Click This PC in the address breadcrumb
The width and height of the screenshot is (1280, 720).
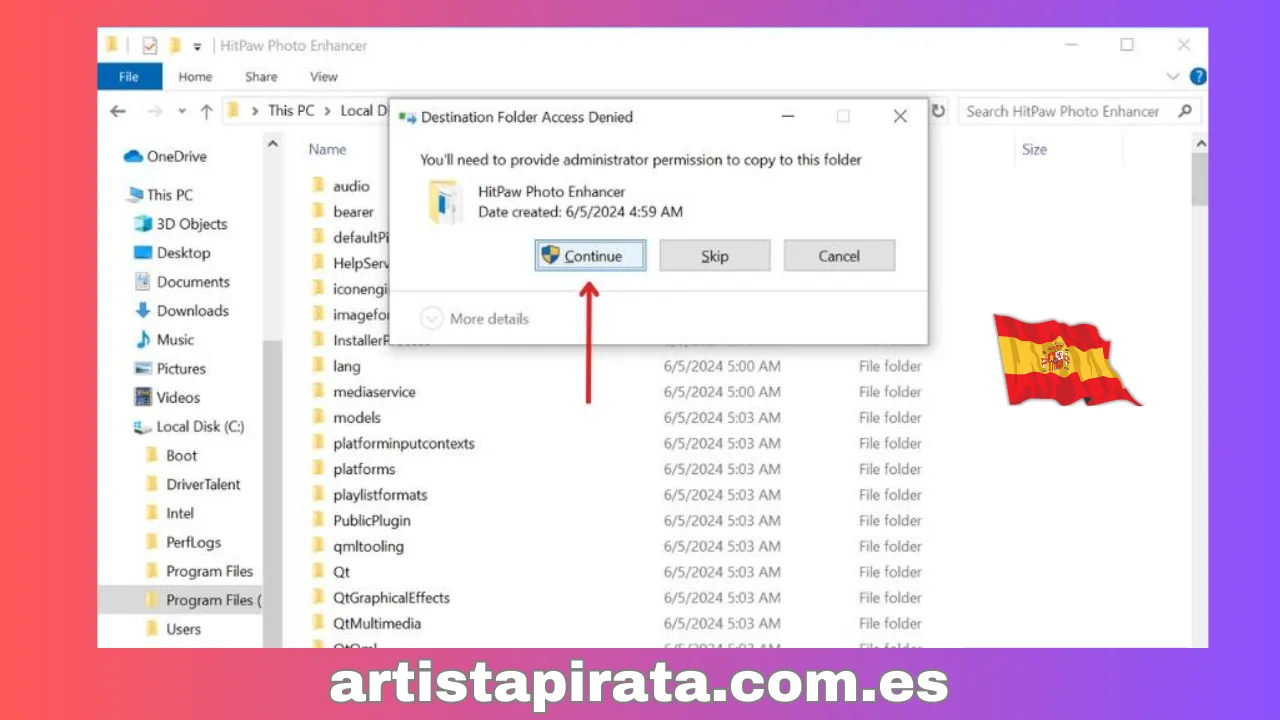click(291, 111)
